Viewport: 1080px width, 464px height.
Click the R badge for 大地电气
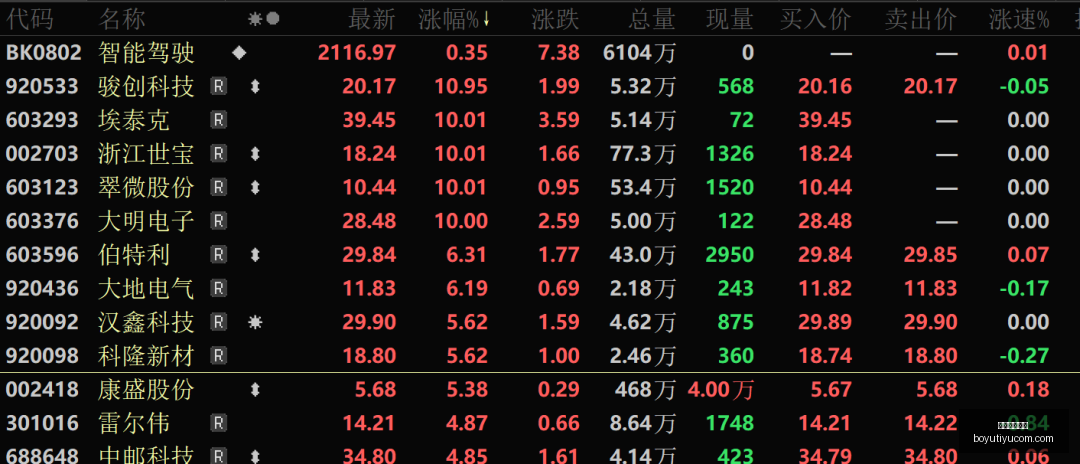click(218, 288)
